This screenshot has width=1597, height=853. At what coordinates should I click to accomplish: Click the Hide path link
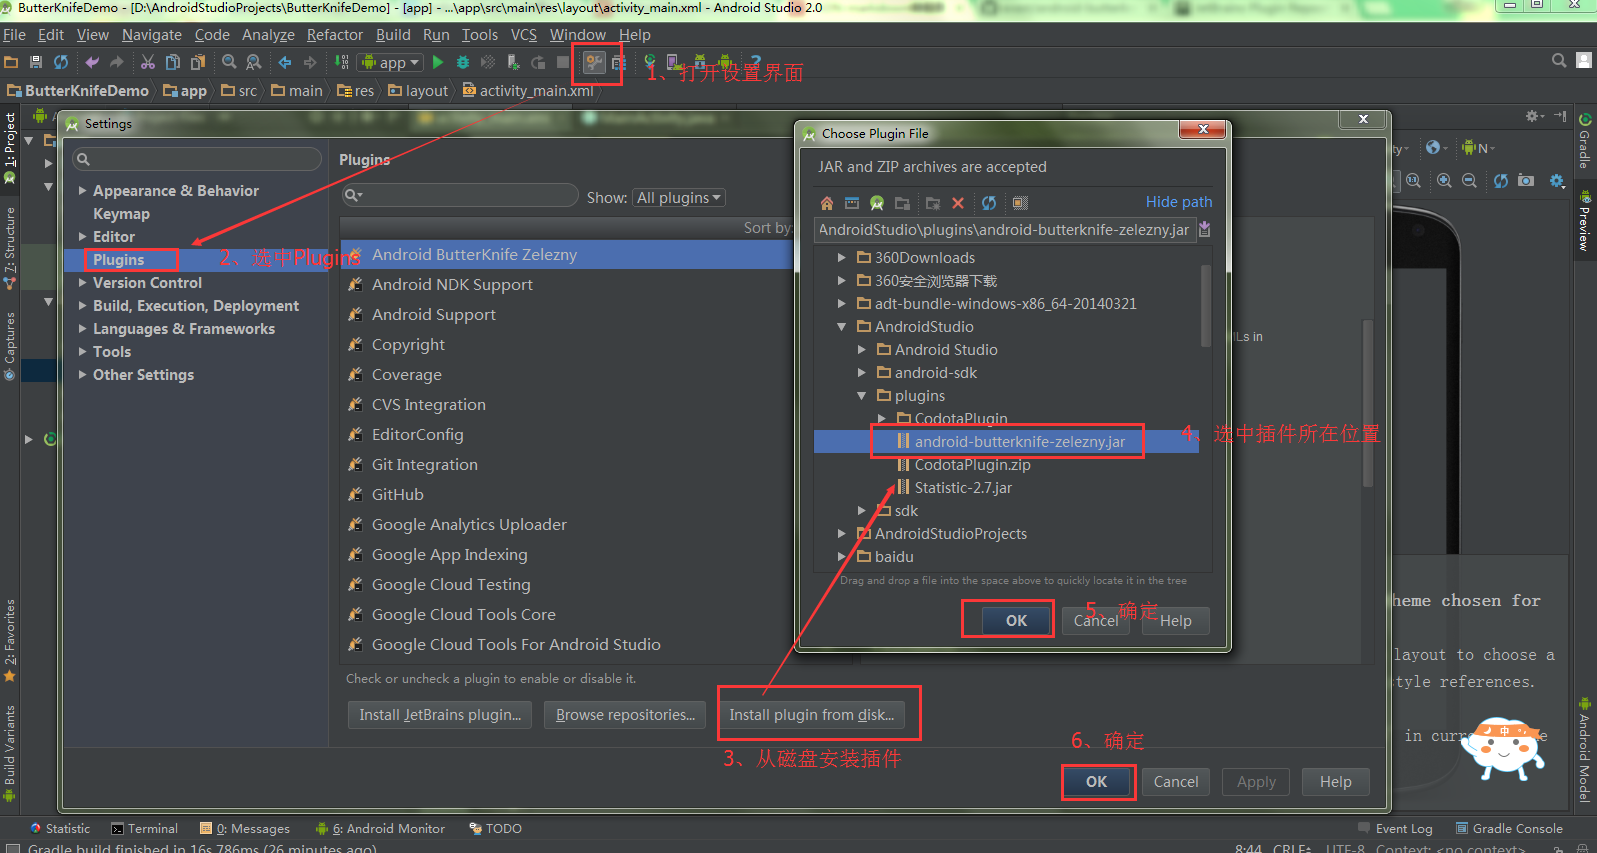(1179, 202)
